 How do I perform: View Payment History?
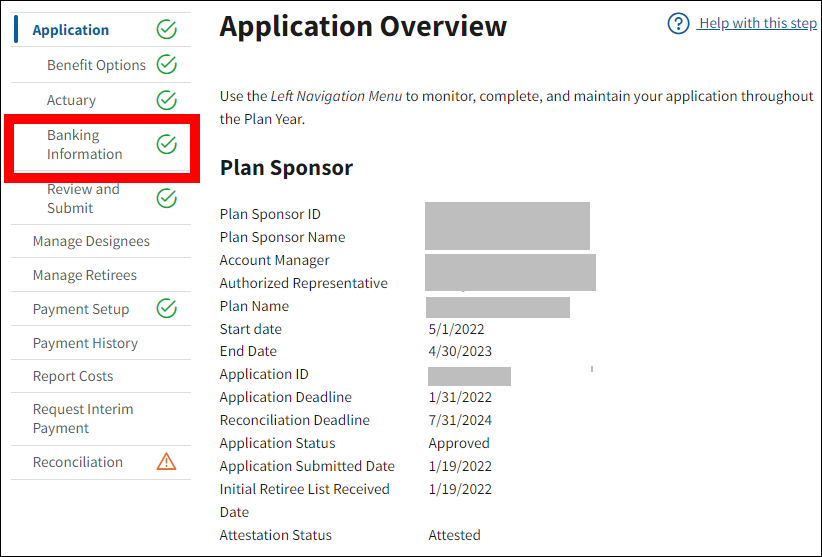point(85,343)
